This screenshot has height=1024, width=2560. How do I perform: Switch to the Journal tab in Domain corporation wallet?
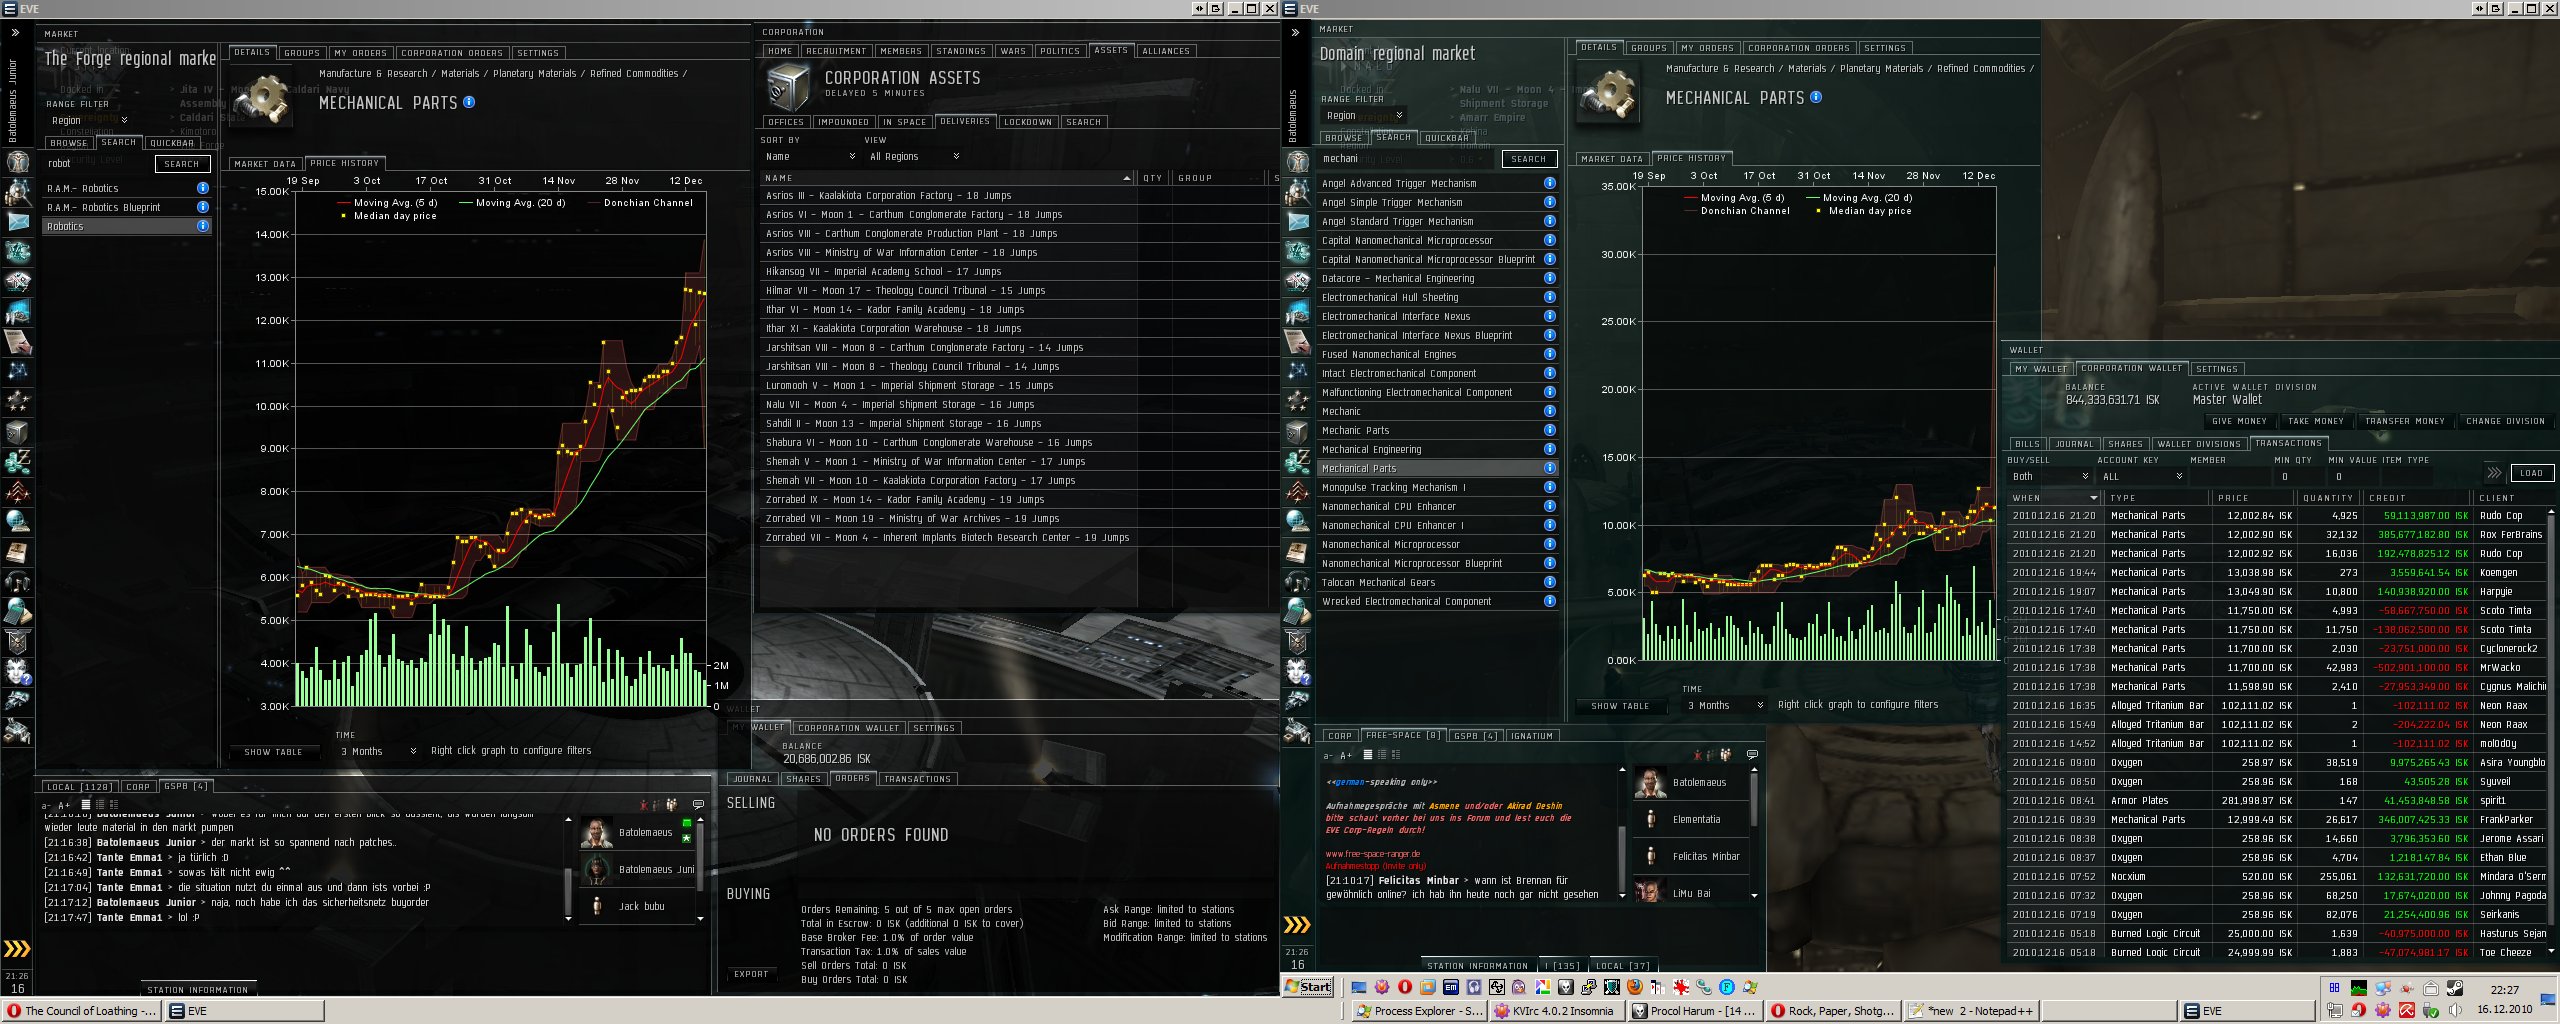tap(2074, 444)
